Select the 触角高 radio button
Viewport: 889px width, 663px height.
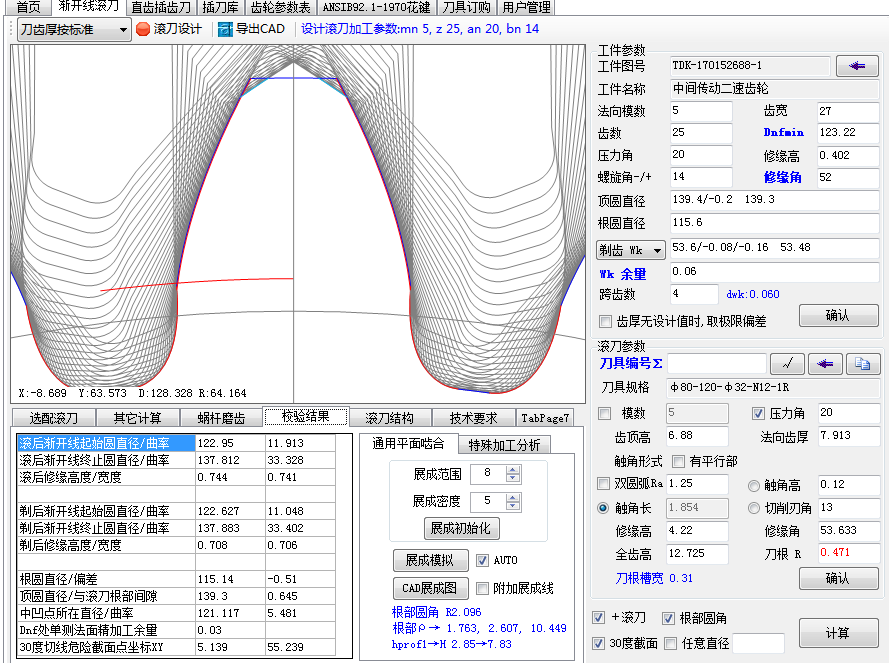tap(753, 485)
